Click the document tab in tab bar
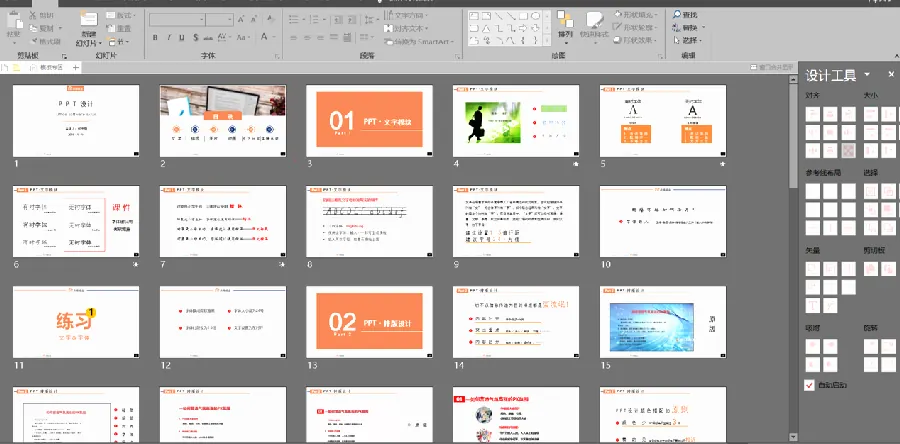 (x=46, y=68)
